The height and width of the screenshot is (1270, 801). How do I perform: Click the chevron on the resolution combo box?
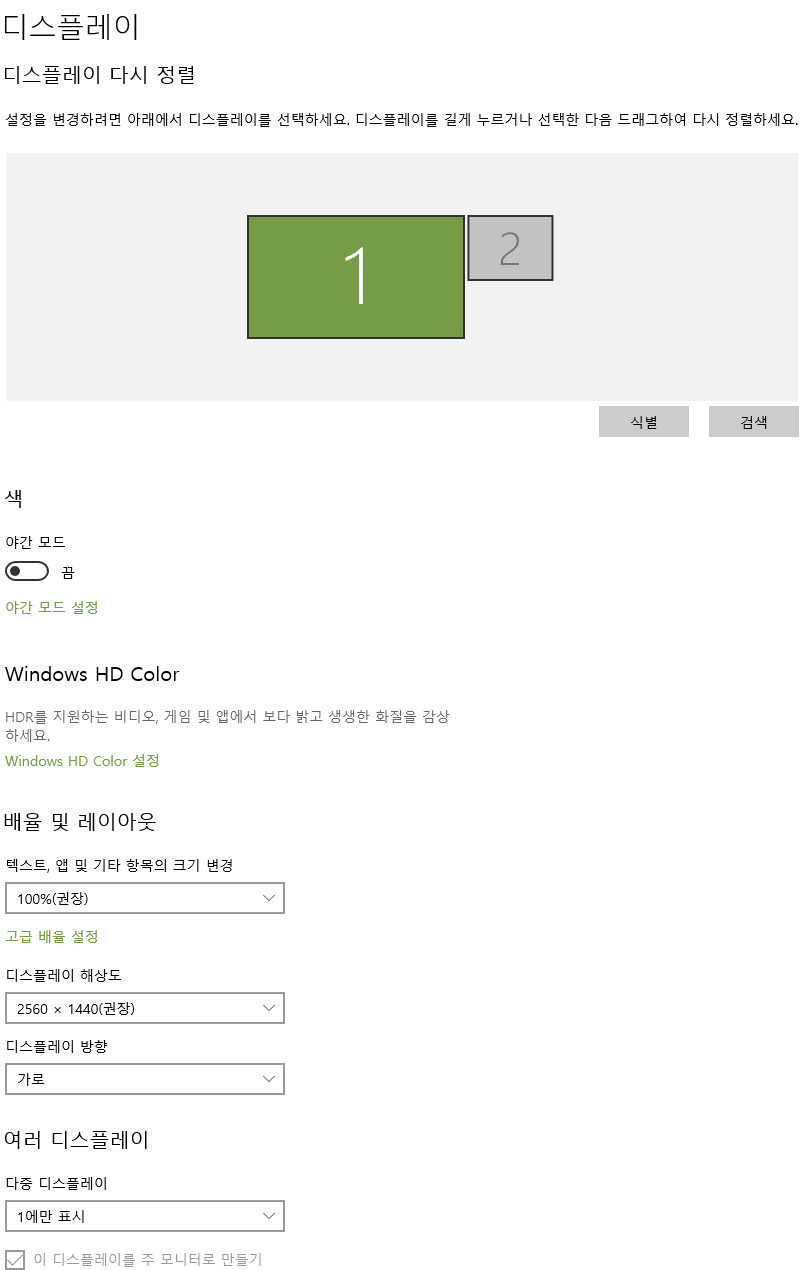point(268,1008)
